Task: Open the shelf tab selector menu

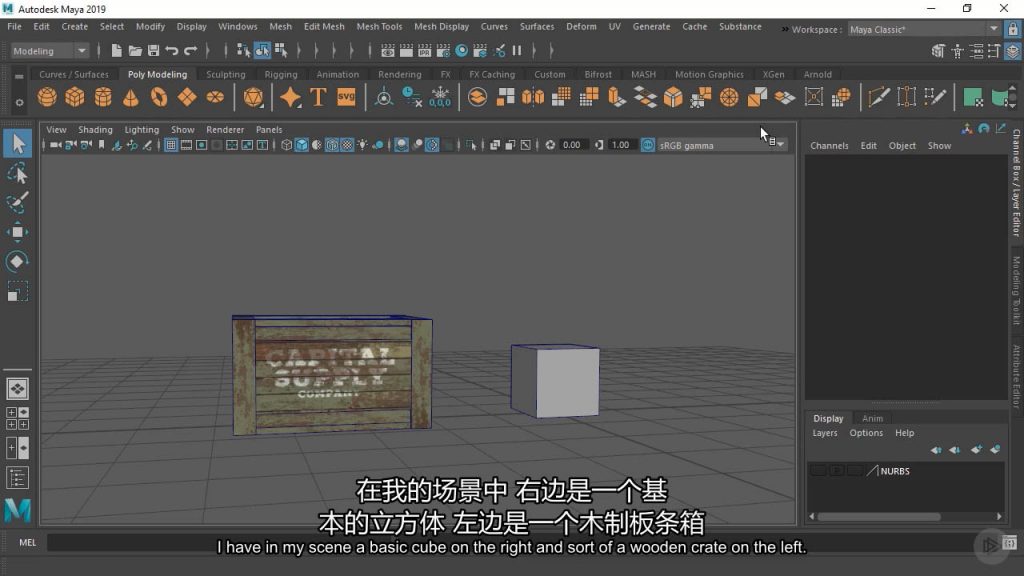Action: pos(19,76)
